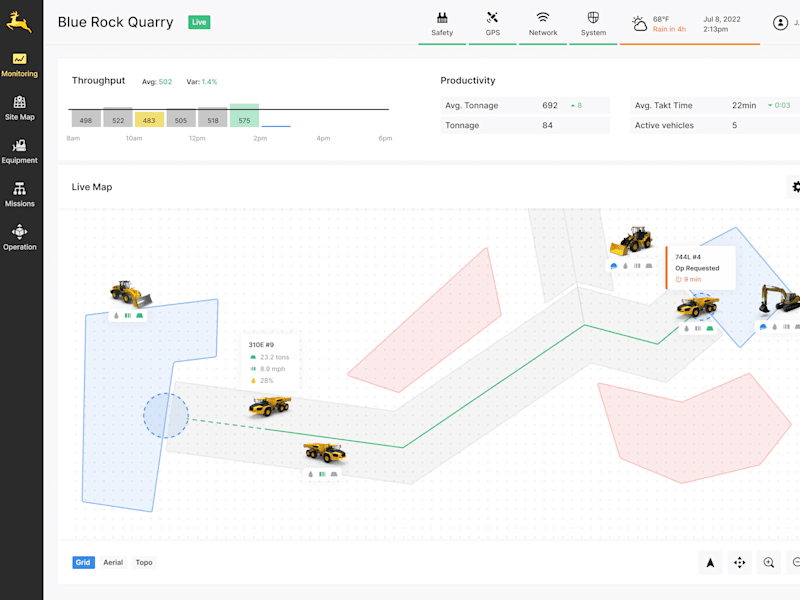The image size is (800, 600).
Task: Click the status icons under the lower dump truck
Action: tap(322, 474)
